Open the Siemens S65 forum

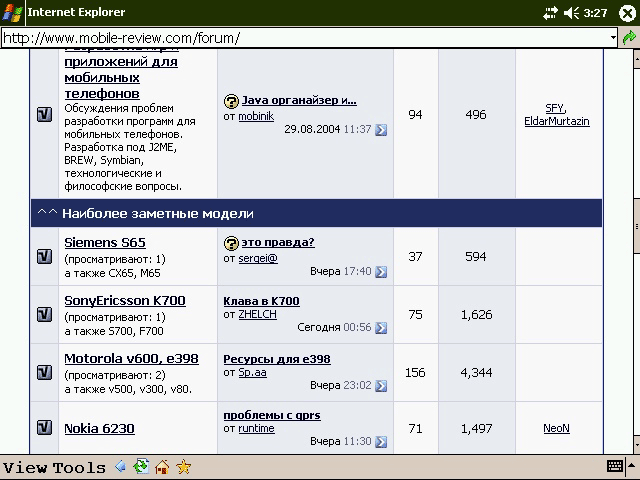[105, 242]
